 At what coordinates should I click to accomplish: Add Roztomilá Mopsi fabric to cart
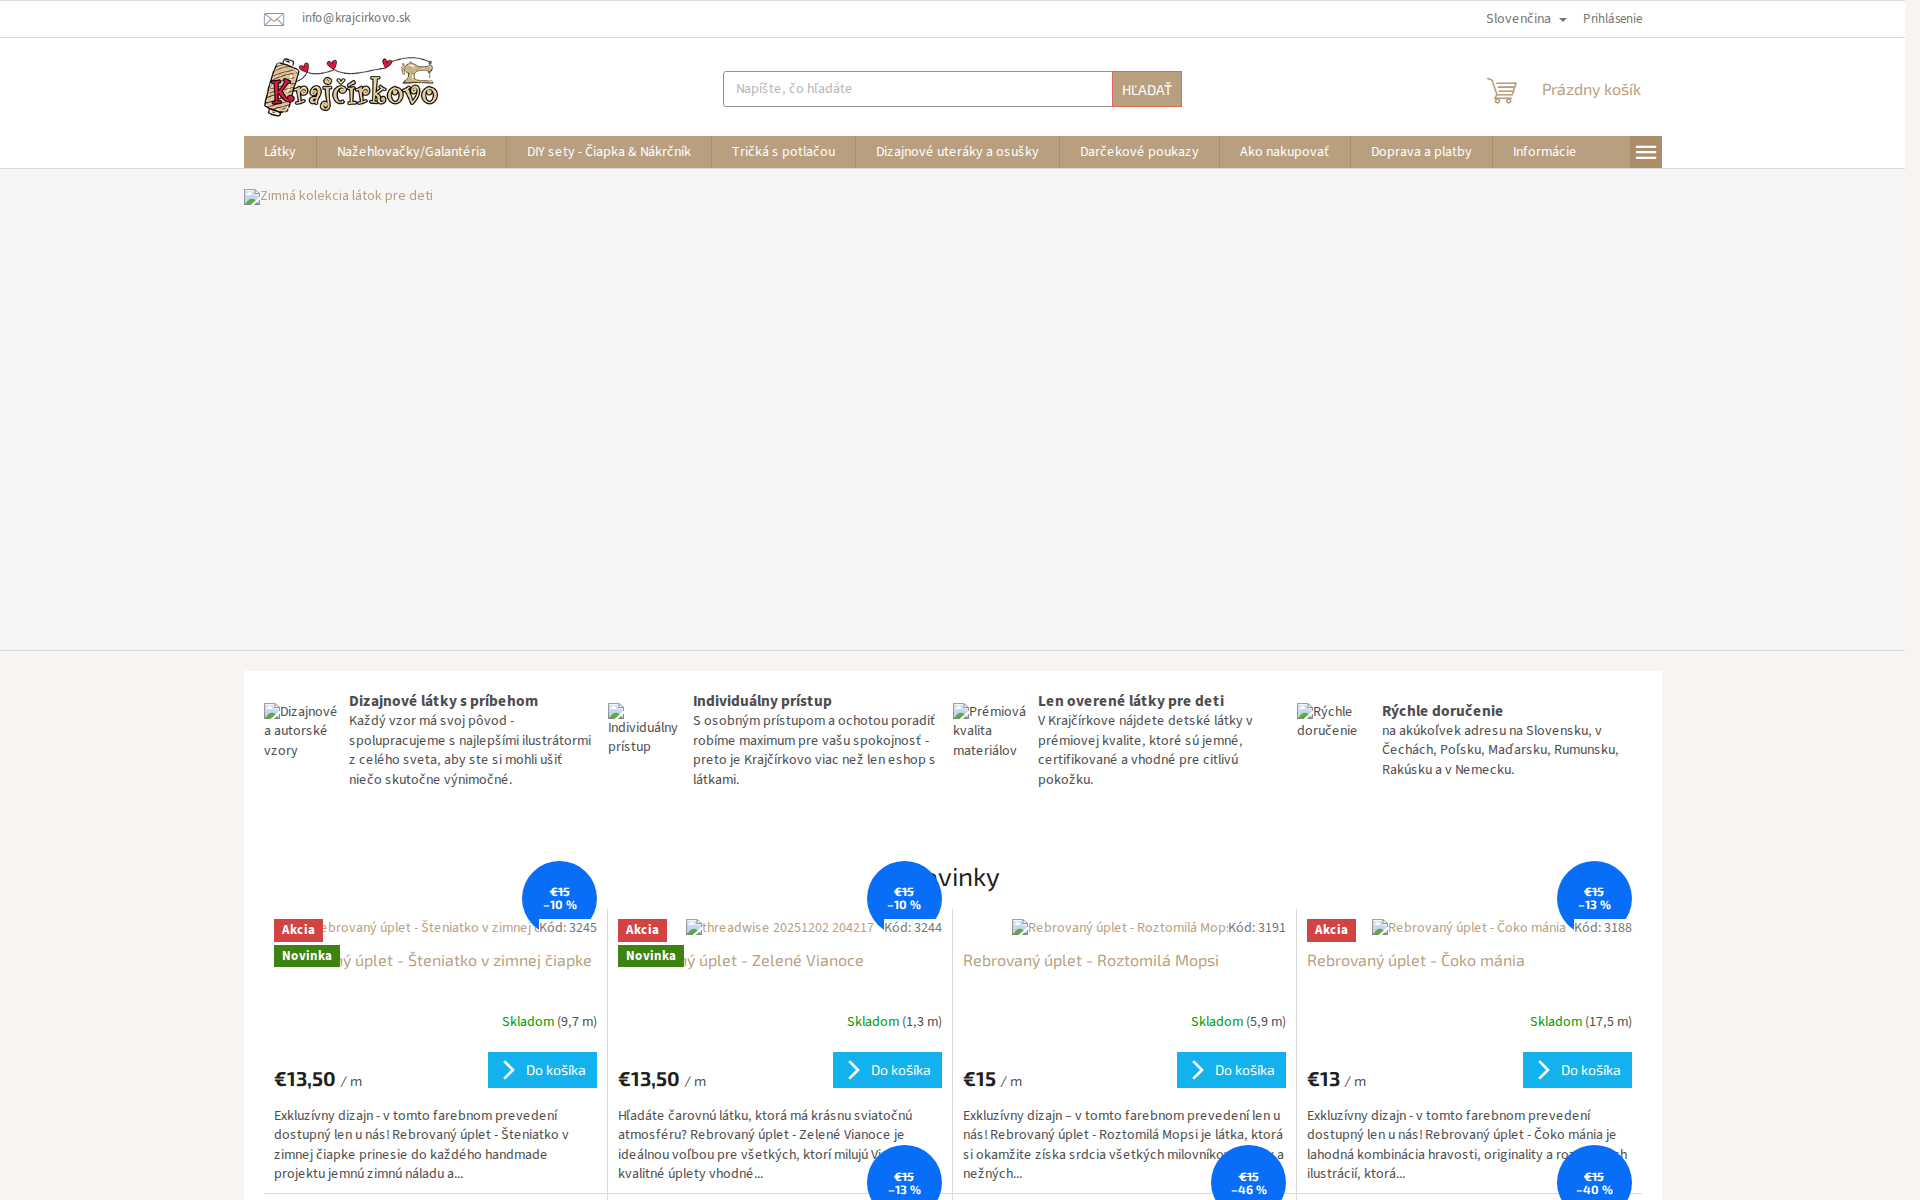[1231, 1070]
